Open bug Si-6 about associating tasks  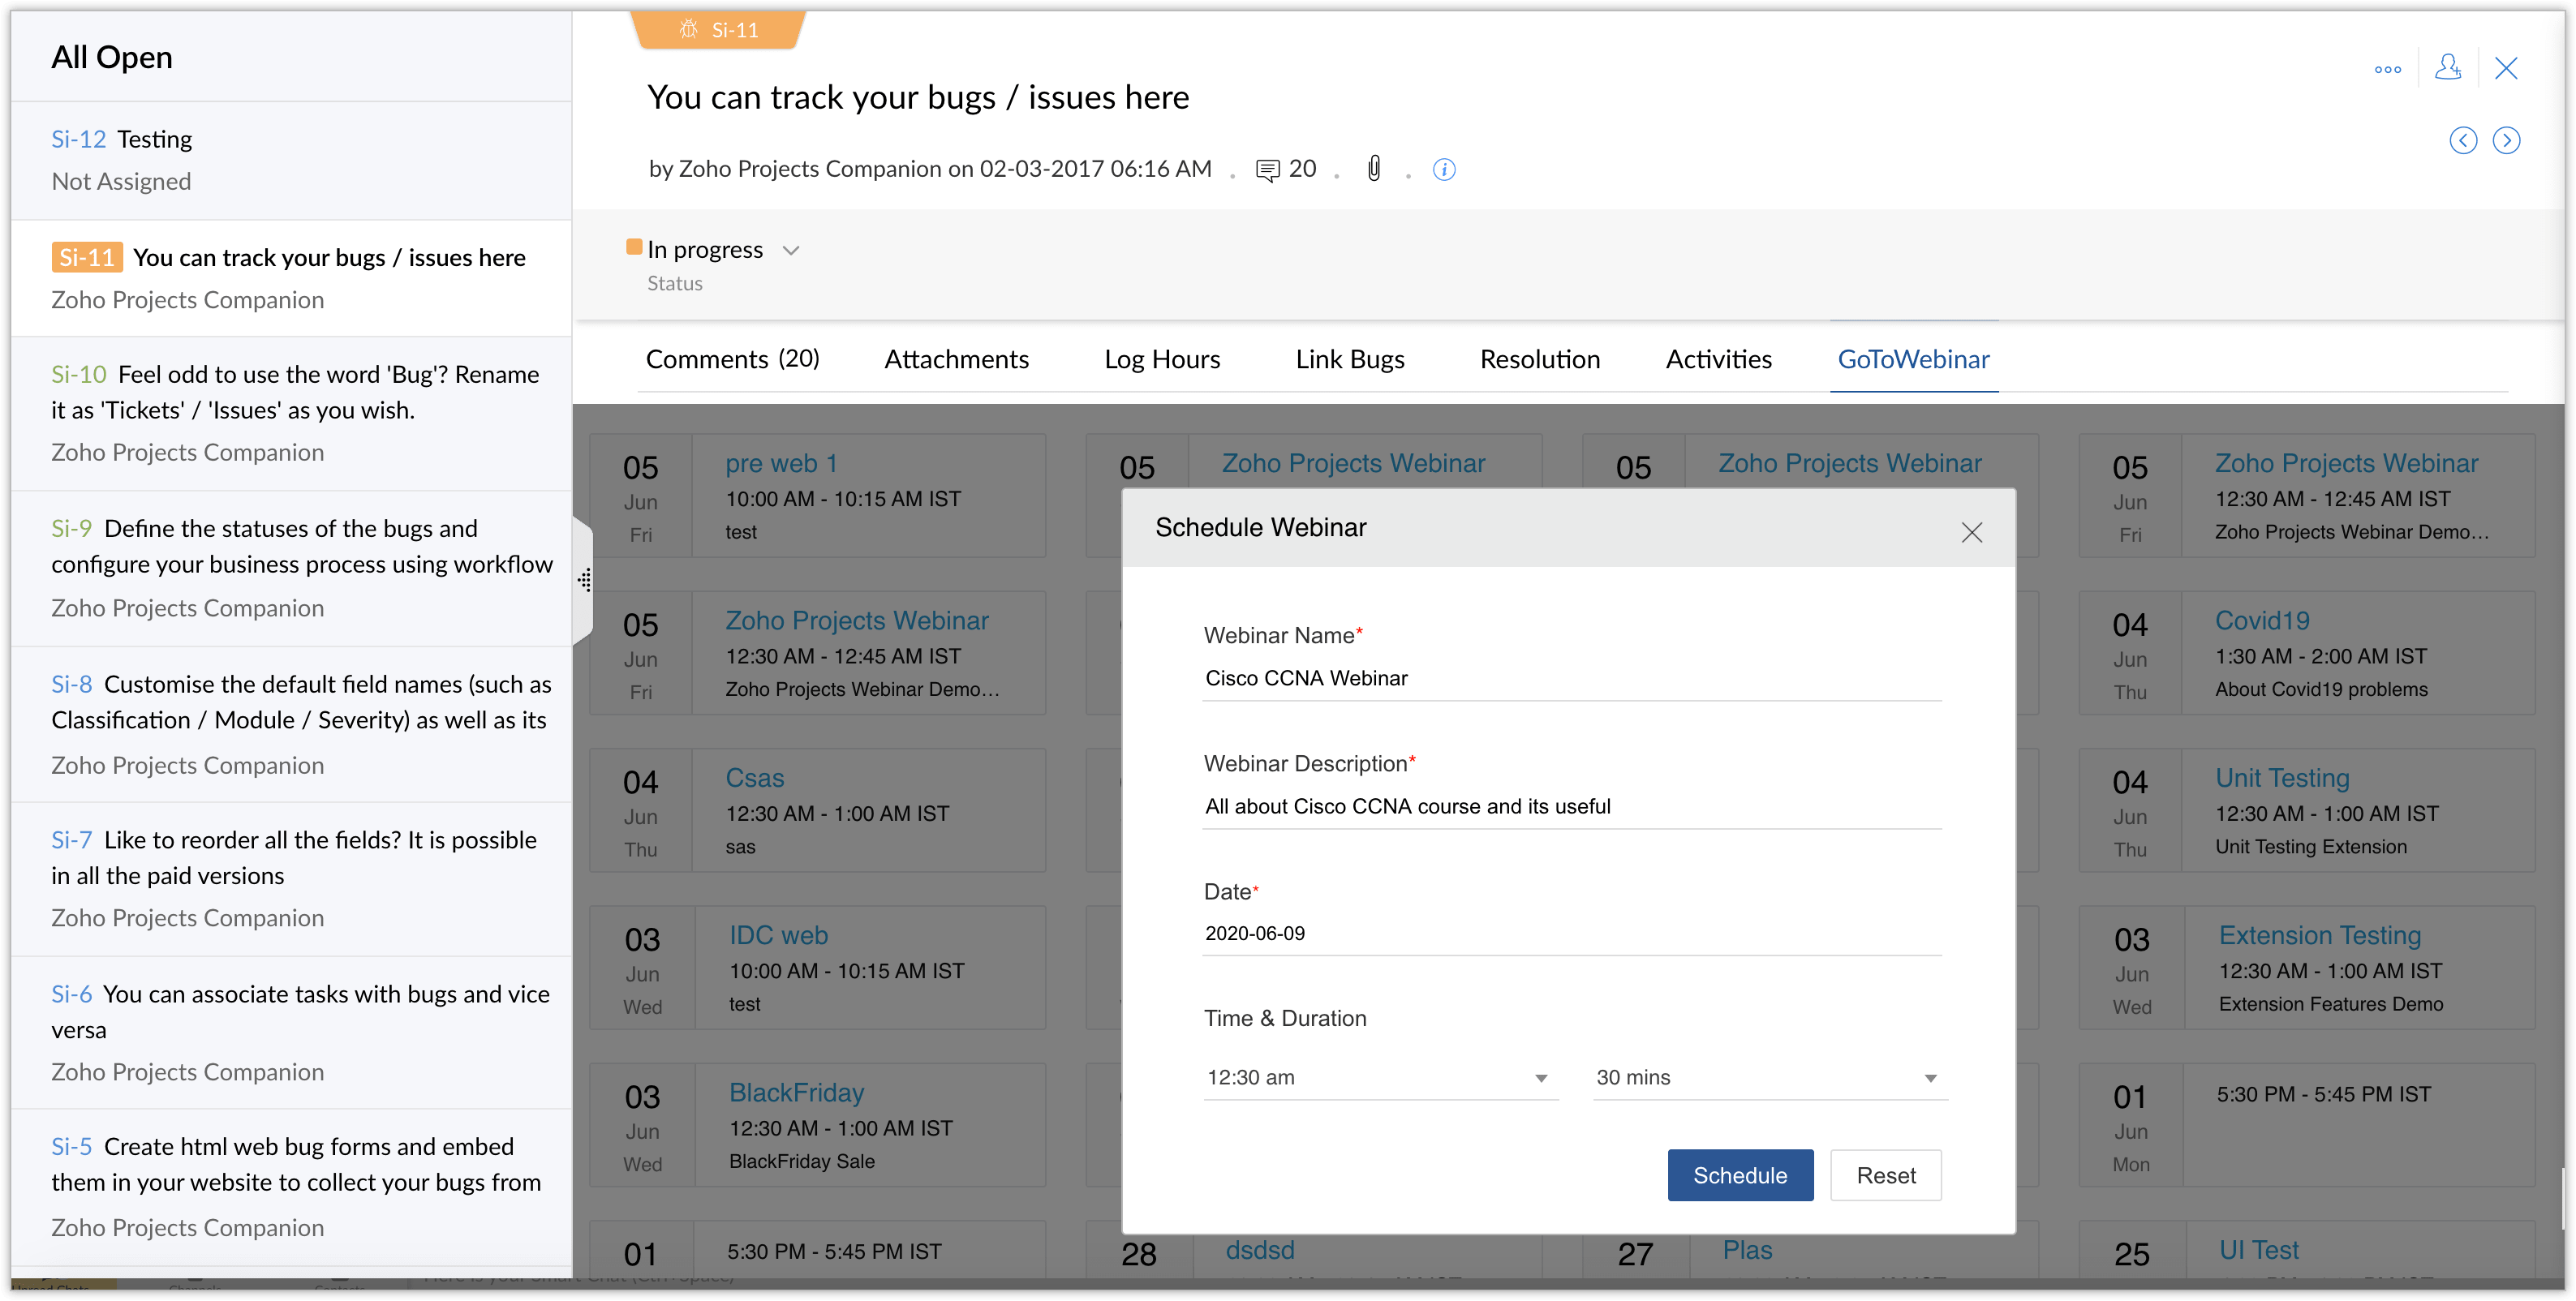[x=291, y=1032]
